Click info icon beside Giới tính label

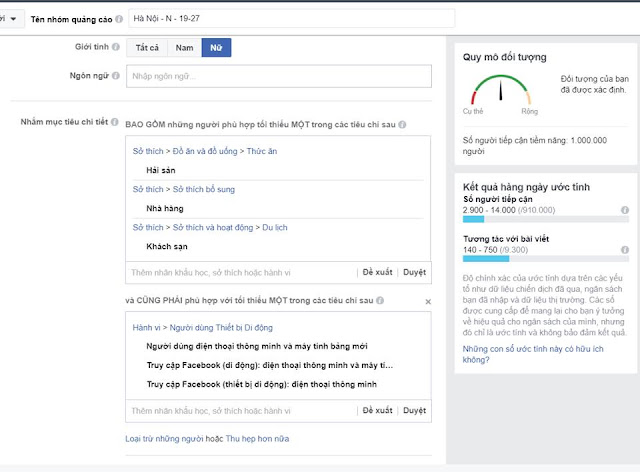pos(116,47)
